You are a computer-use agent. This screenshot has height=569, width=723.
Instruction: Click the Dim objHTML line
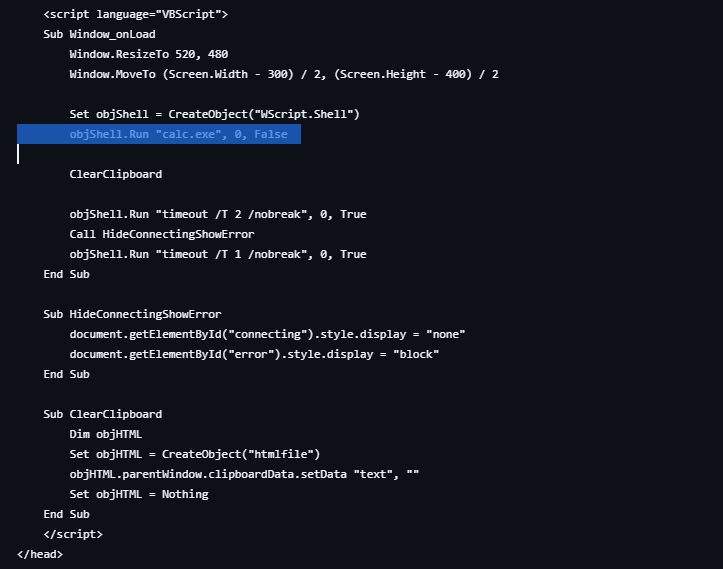(105, 434)
